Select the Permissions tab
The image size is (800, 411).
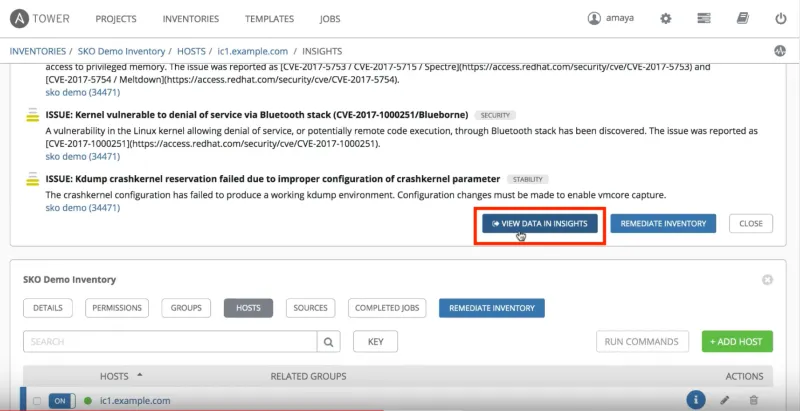pos(116,308)
